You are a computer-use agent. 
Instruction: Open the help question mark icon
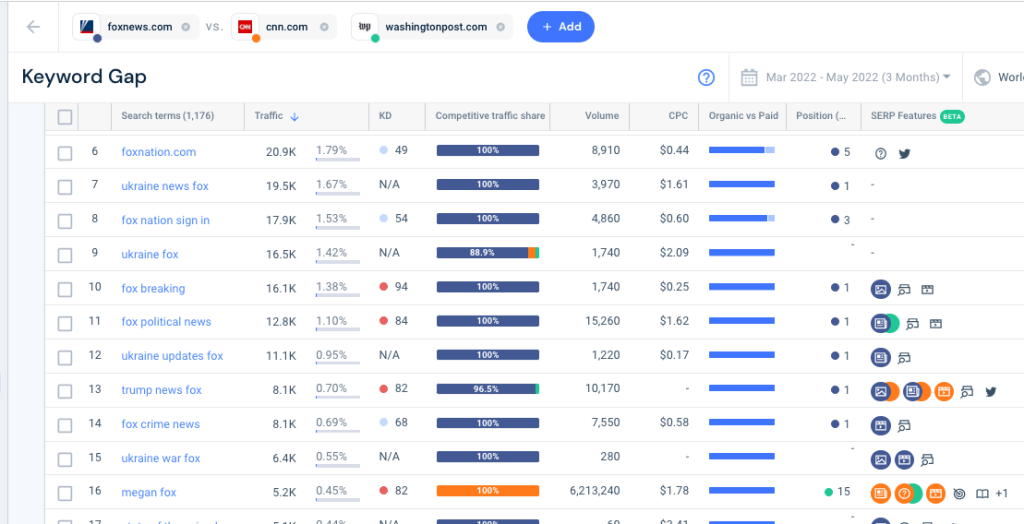click(706, 78)
